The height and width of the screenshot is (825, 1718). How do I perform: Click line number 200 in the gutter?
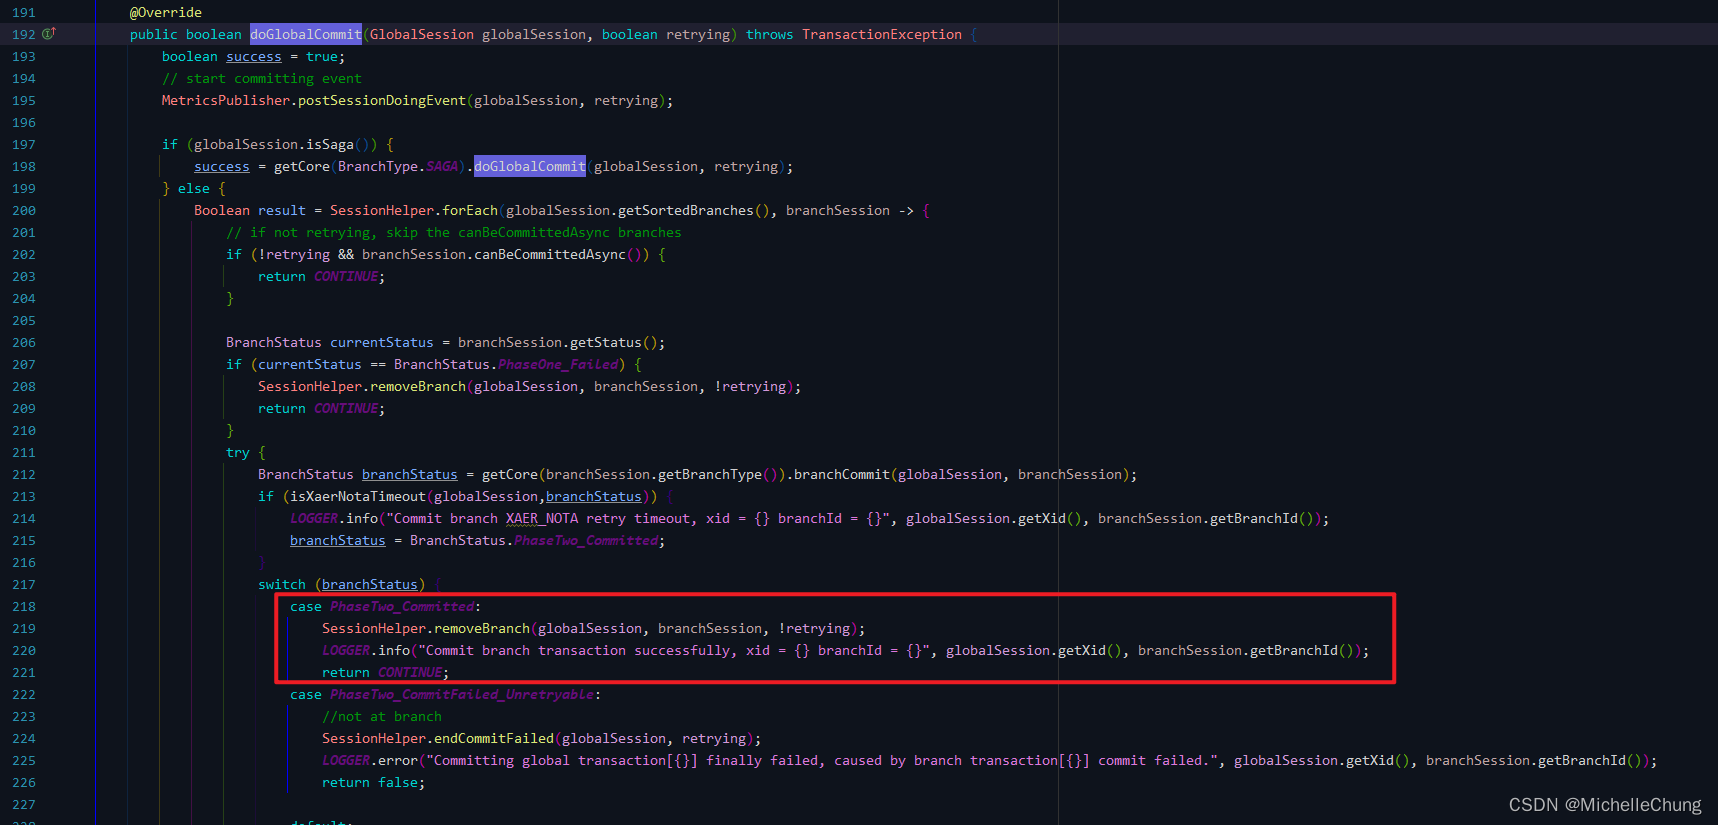[24, 210]
